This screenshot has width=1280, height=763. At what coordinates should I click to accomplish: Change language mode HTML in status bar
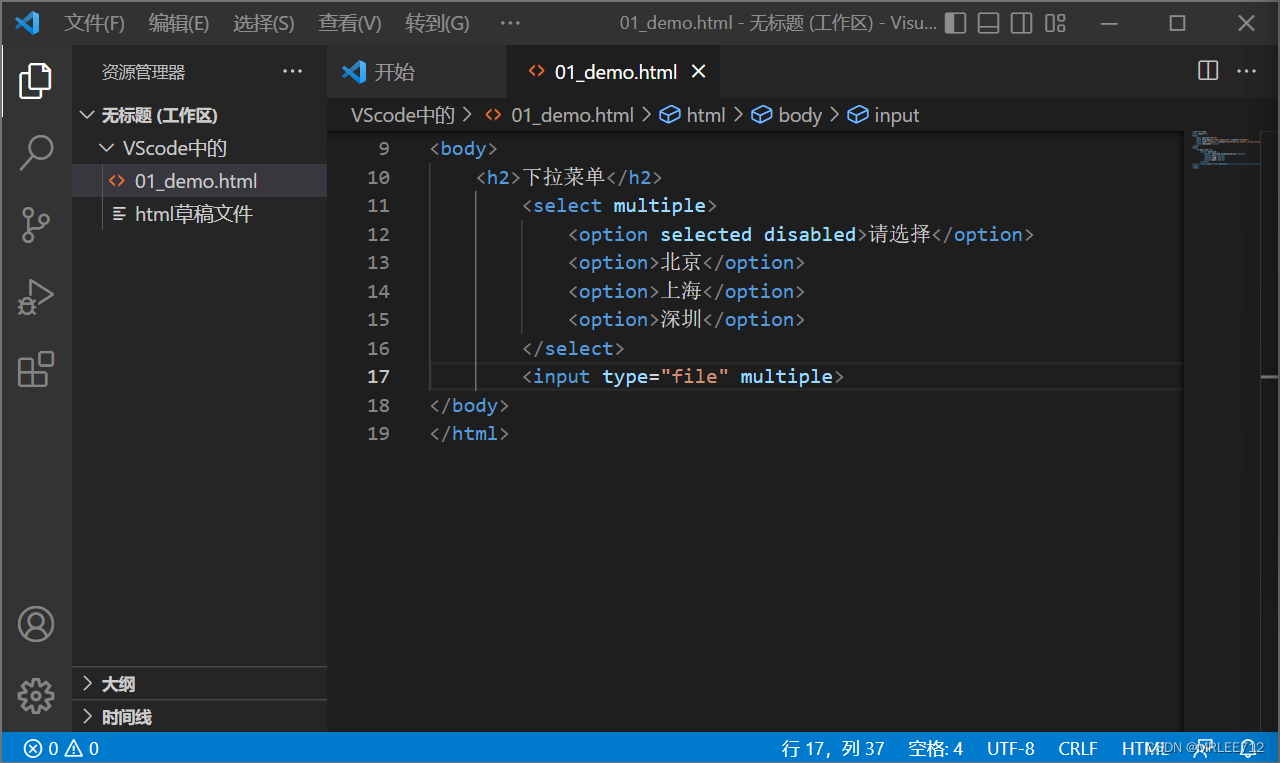(1145, 748)
